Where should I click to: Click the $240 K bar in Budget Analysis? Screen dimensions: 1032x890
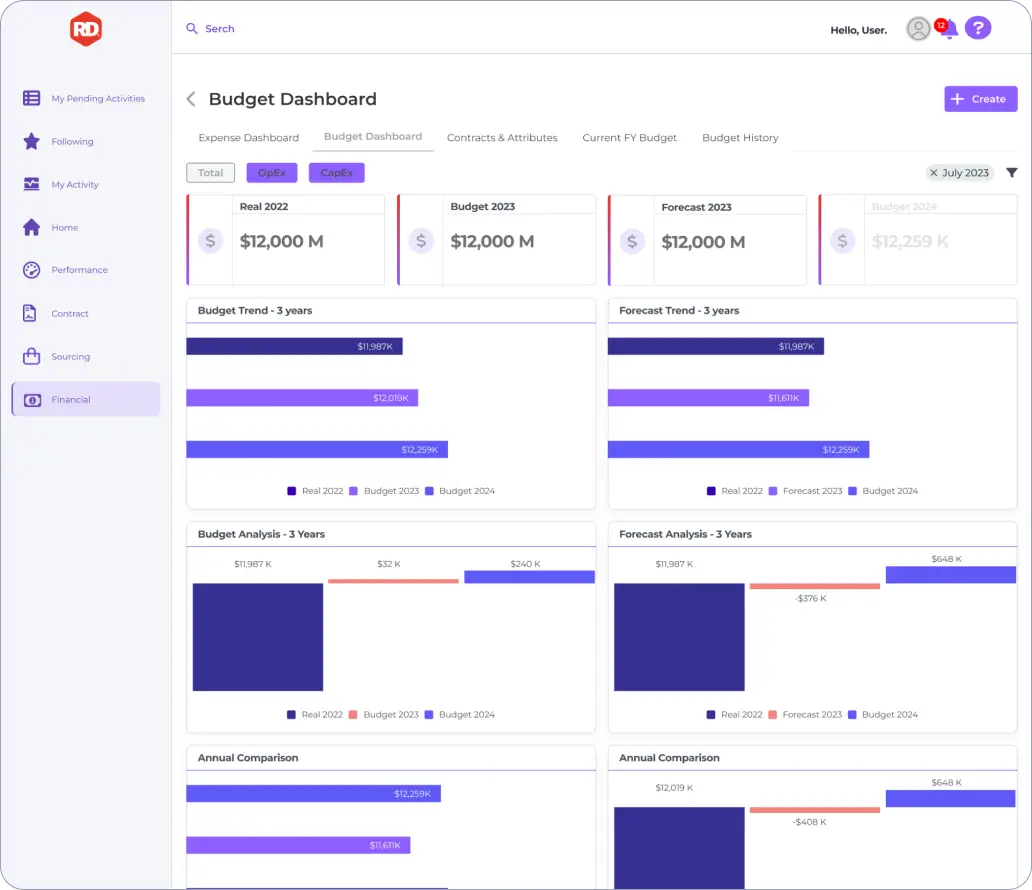click(529, 577)
